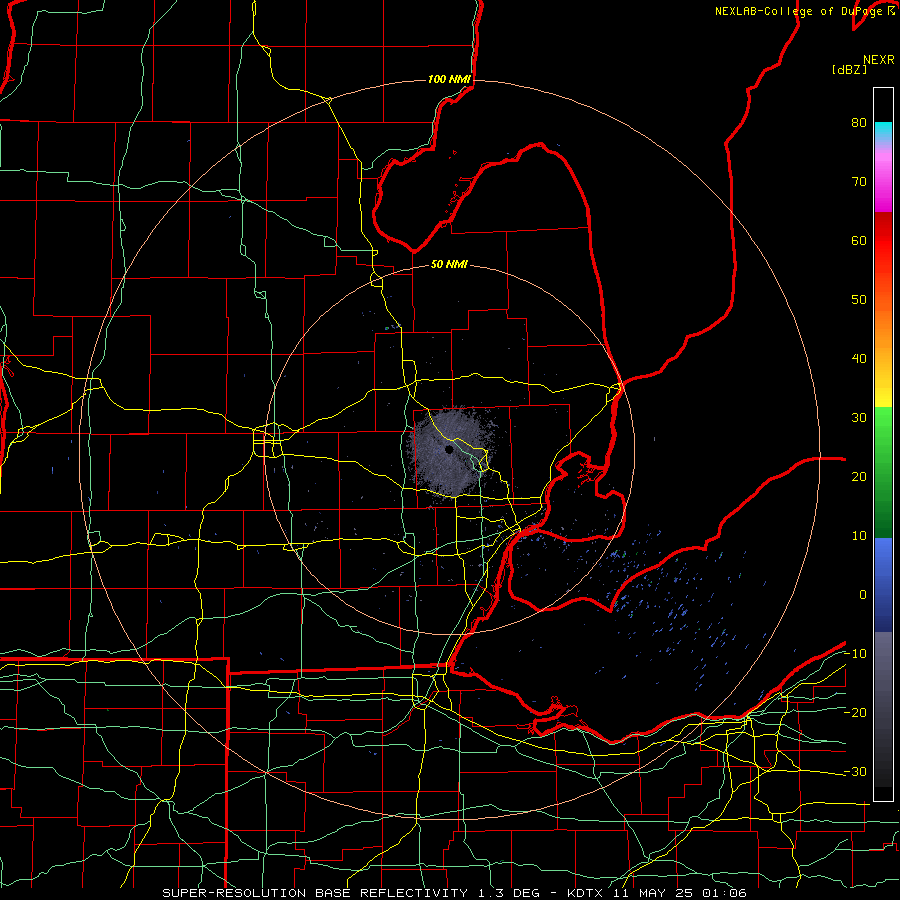Click the "[dBZ]" unit label
Viewport: 900px width, 900px height.
coord(849,69)
